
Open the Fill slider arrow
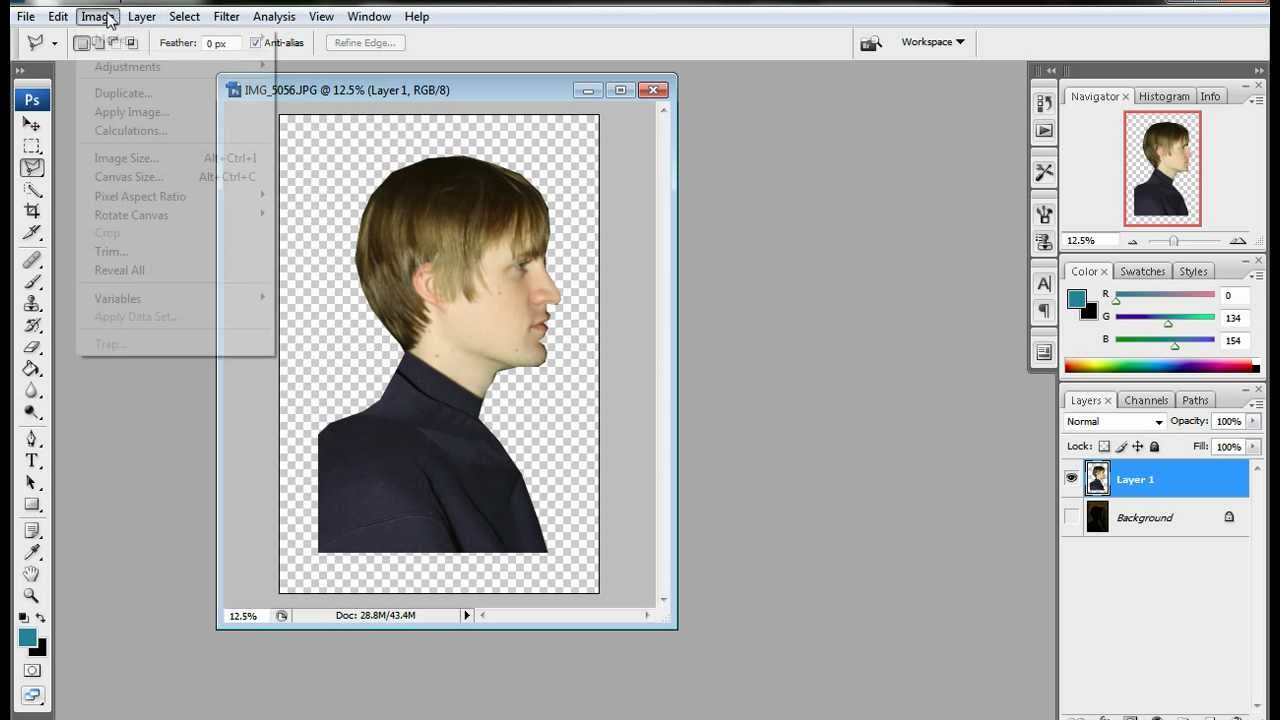coord(1253,447)
